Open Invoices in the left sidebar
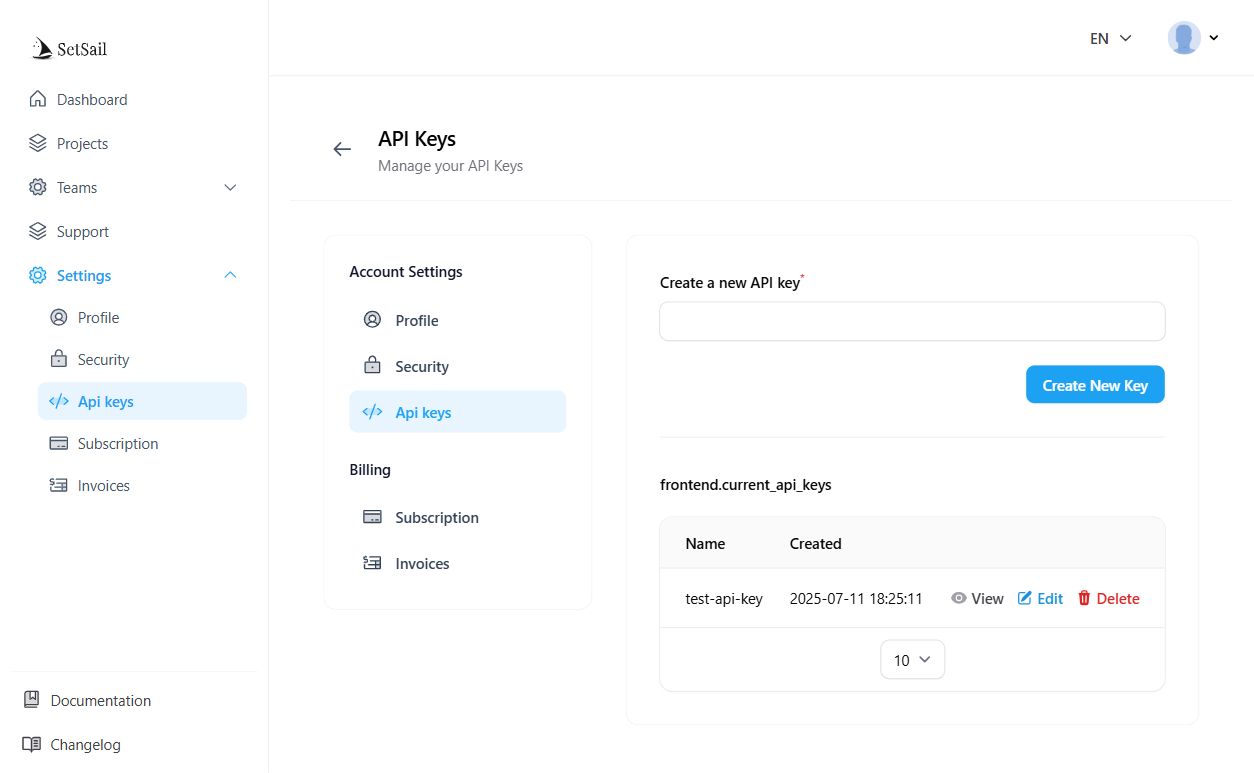This screenshot has width=1254, height=773. [103, 486]
